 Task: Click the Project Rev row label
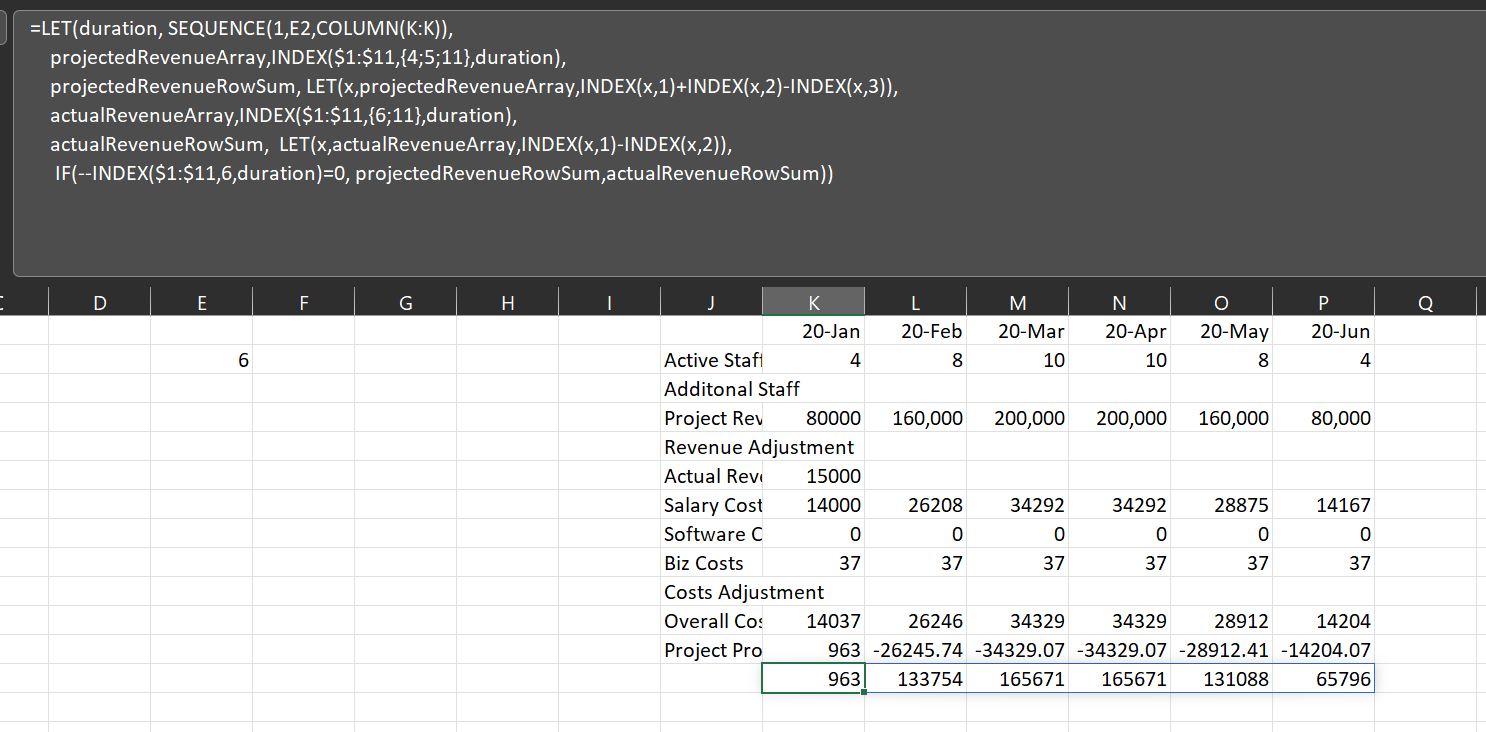(711, 418)
